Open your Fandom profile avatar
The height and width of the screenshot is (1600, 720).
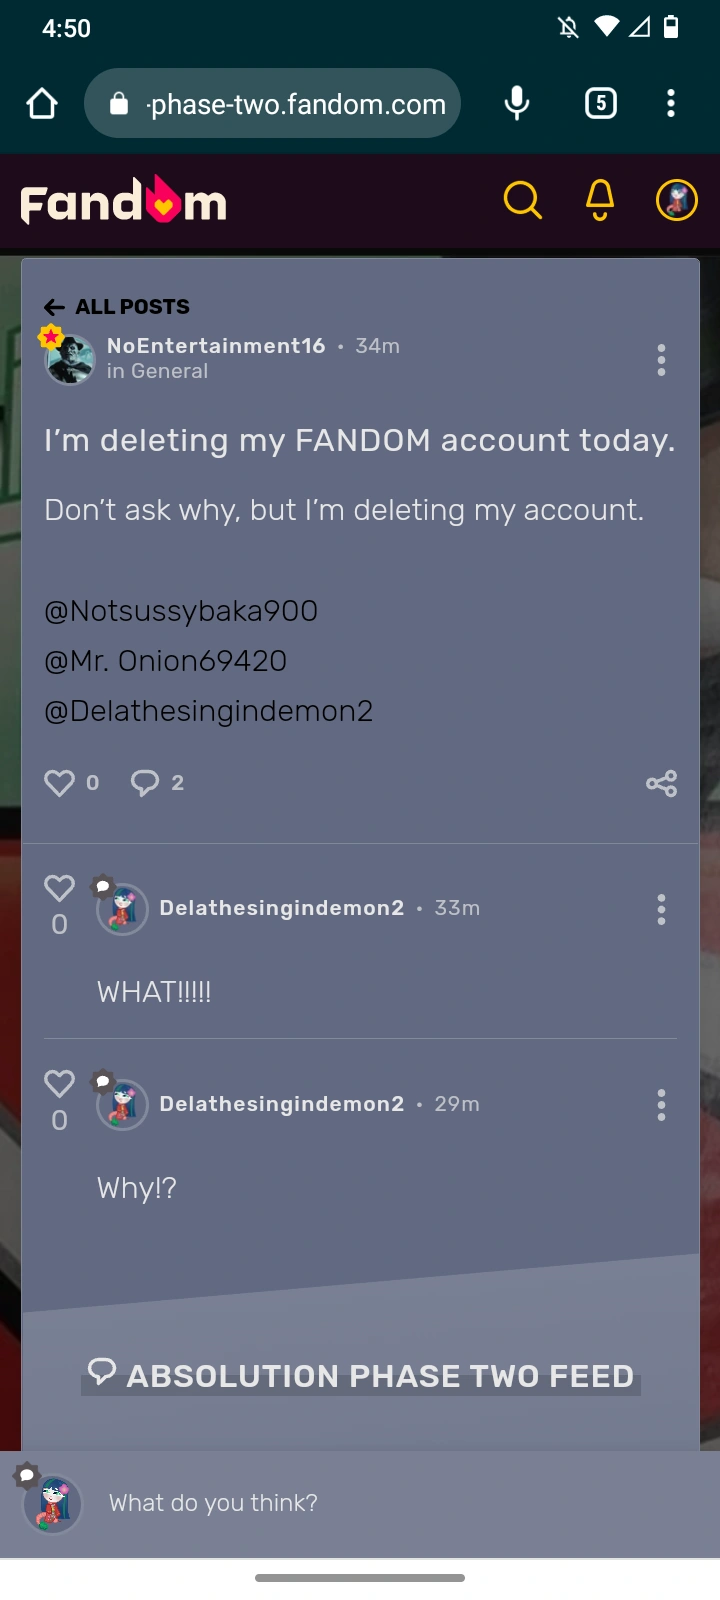pyautogui.click(x=676, y=200)
